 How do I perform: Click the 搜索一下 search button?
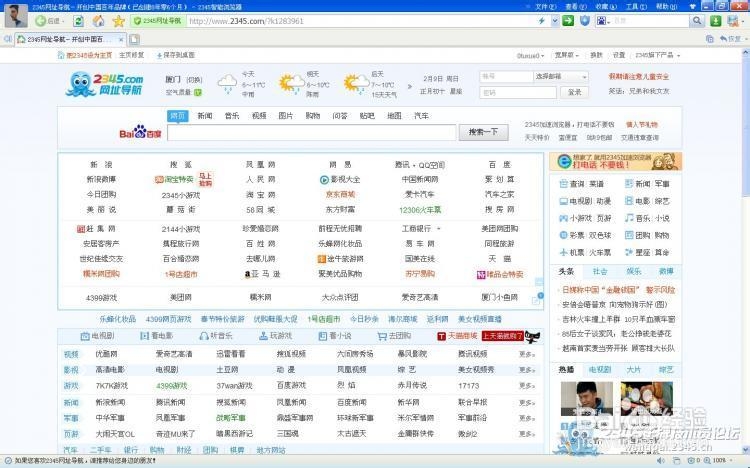(x=483, y=132)
